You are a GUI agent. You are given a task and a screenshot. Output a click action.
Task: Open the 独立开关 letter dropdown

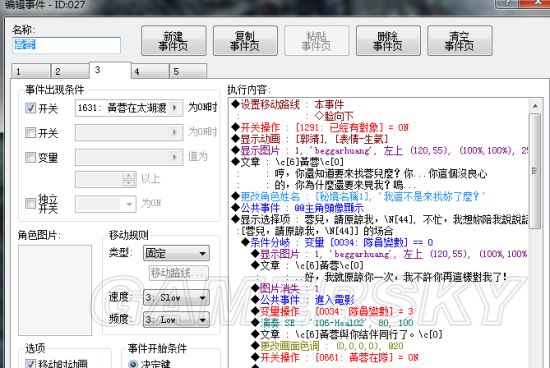(x=106, y=204)
